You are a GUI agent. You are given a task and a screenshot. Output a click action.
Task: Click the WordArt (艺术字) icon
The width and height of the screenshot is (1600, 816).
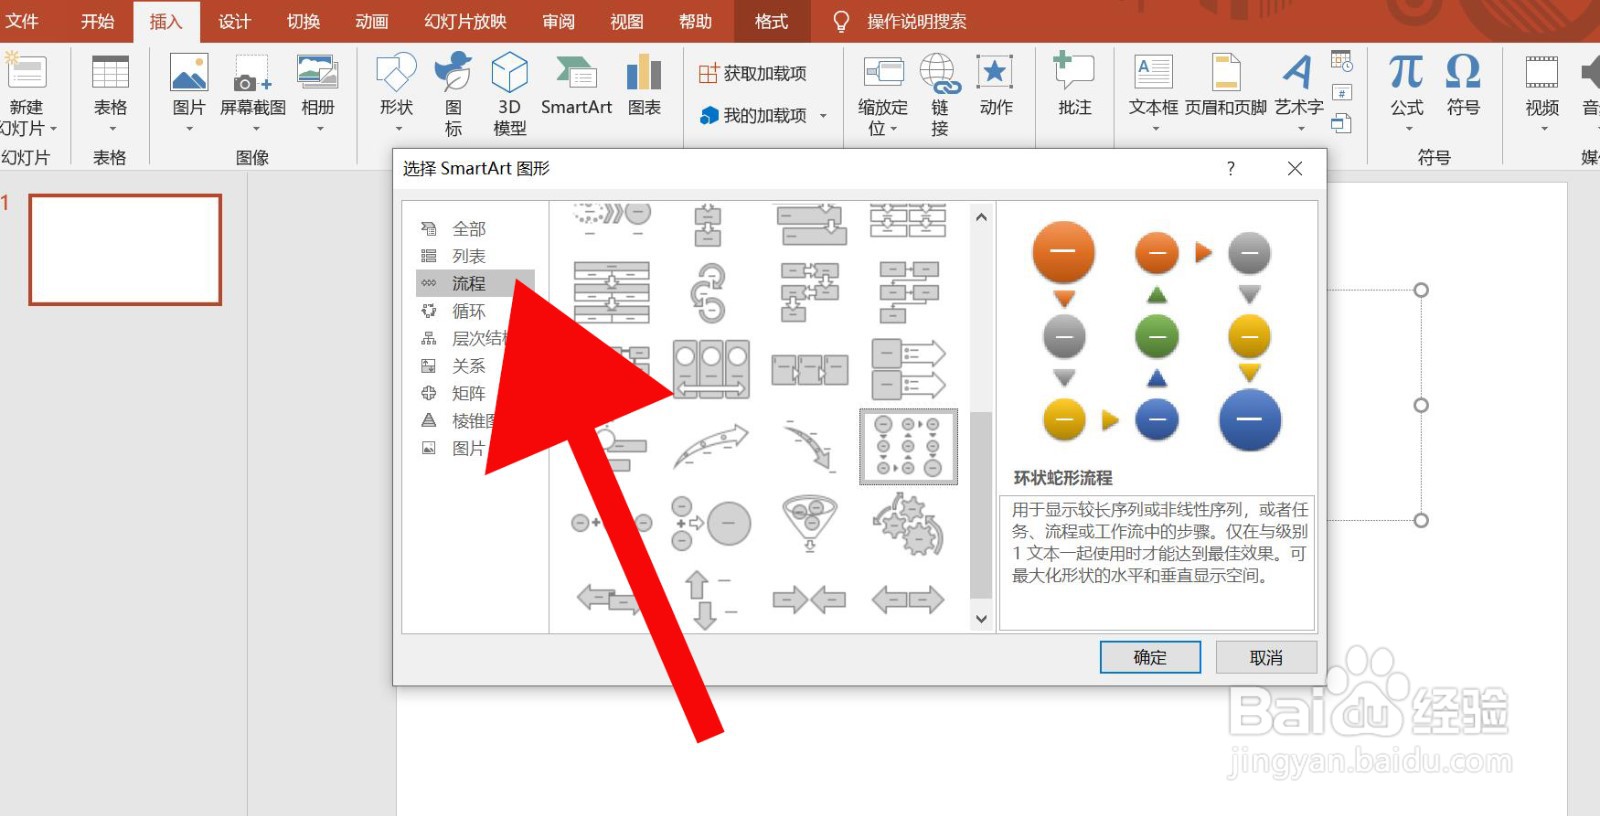(x=1298, y=72)
